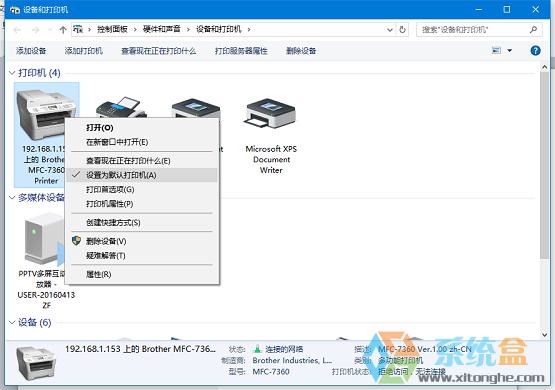Click the USER-20160413 ZF device label

[x=46, y=300]
